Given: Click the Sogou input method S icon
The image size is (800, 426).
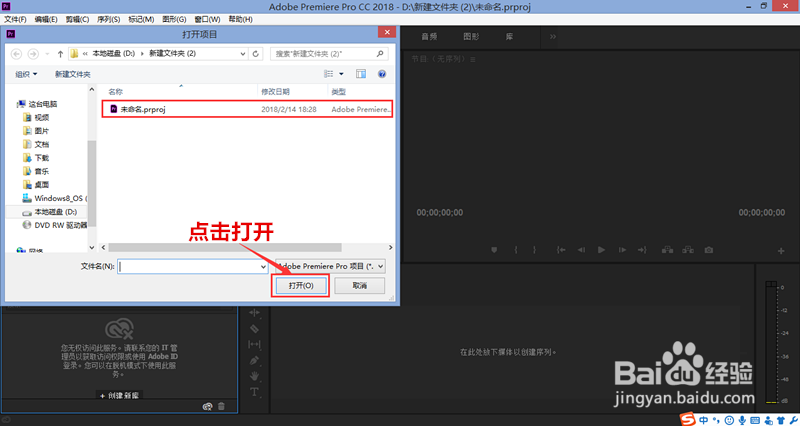Looking at the screenshot, I should coord(688,419).
